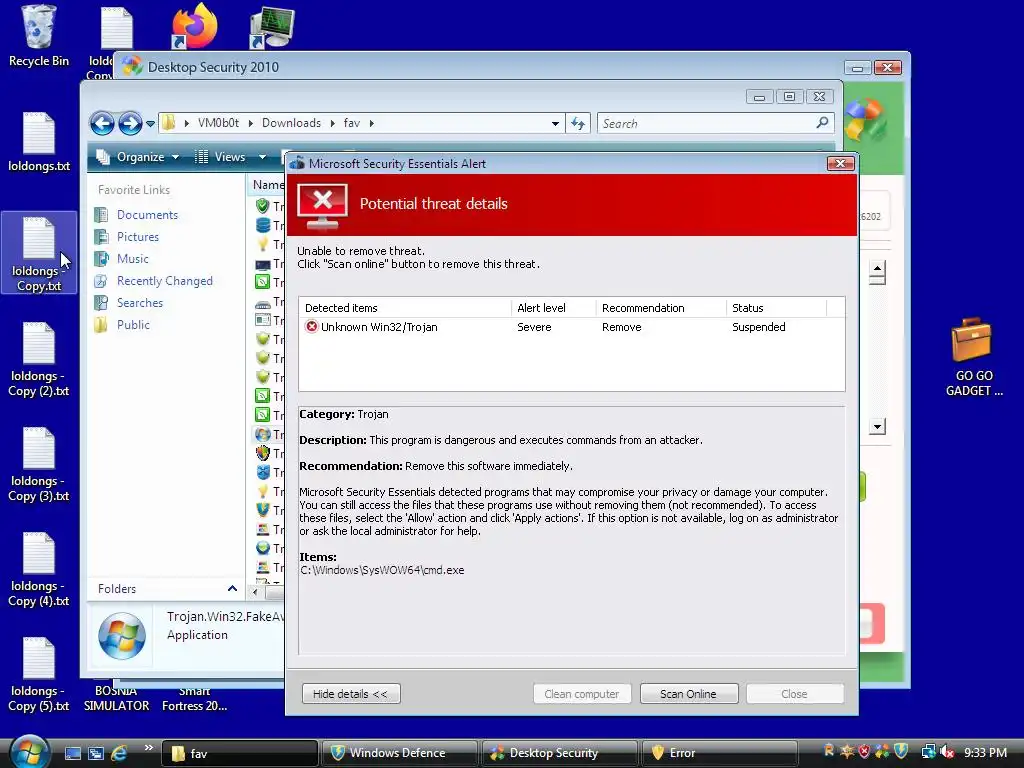Open the Recycle Bin desktop icon
This screenshot has width=1024, height=768.
point(39,36)
